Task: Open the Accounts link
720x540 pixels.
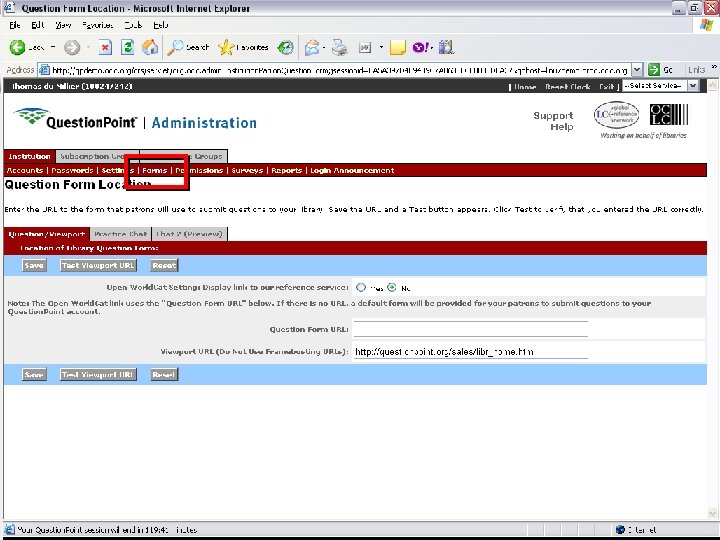Action: pos(25,170)
